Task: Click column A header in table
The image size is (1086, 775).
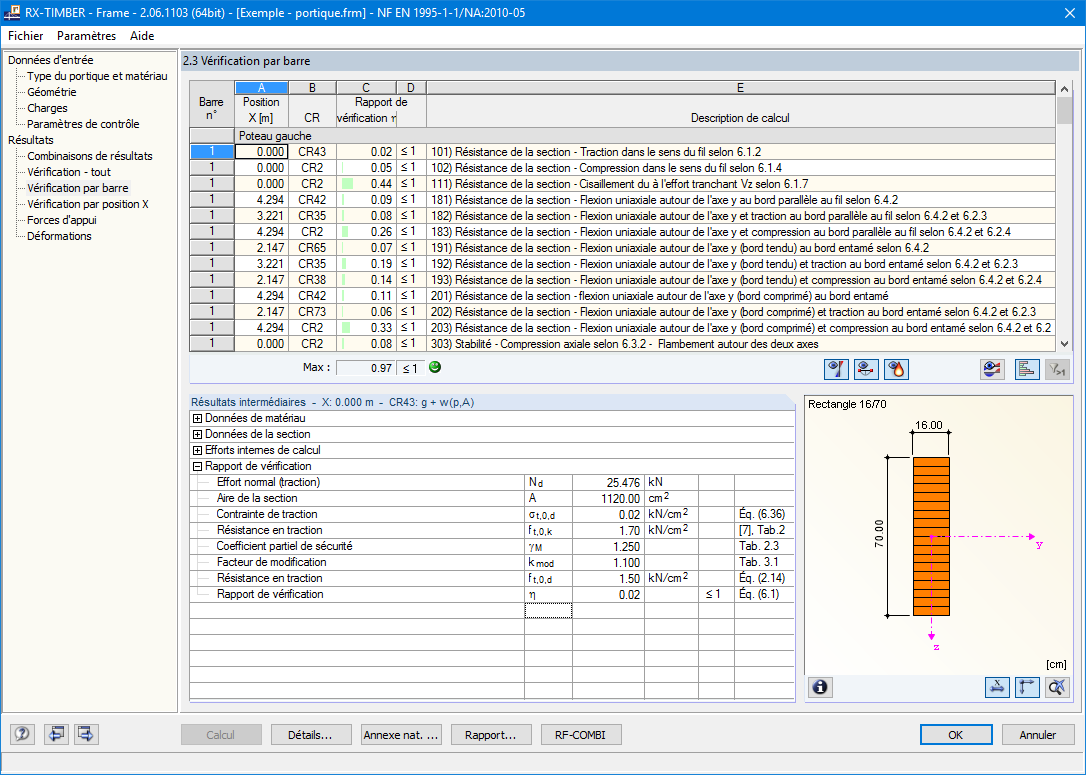Action: pyautogui.click(x=261, y=88)
